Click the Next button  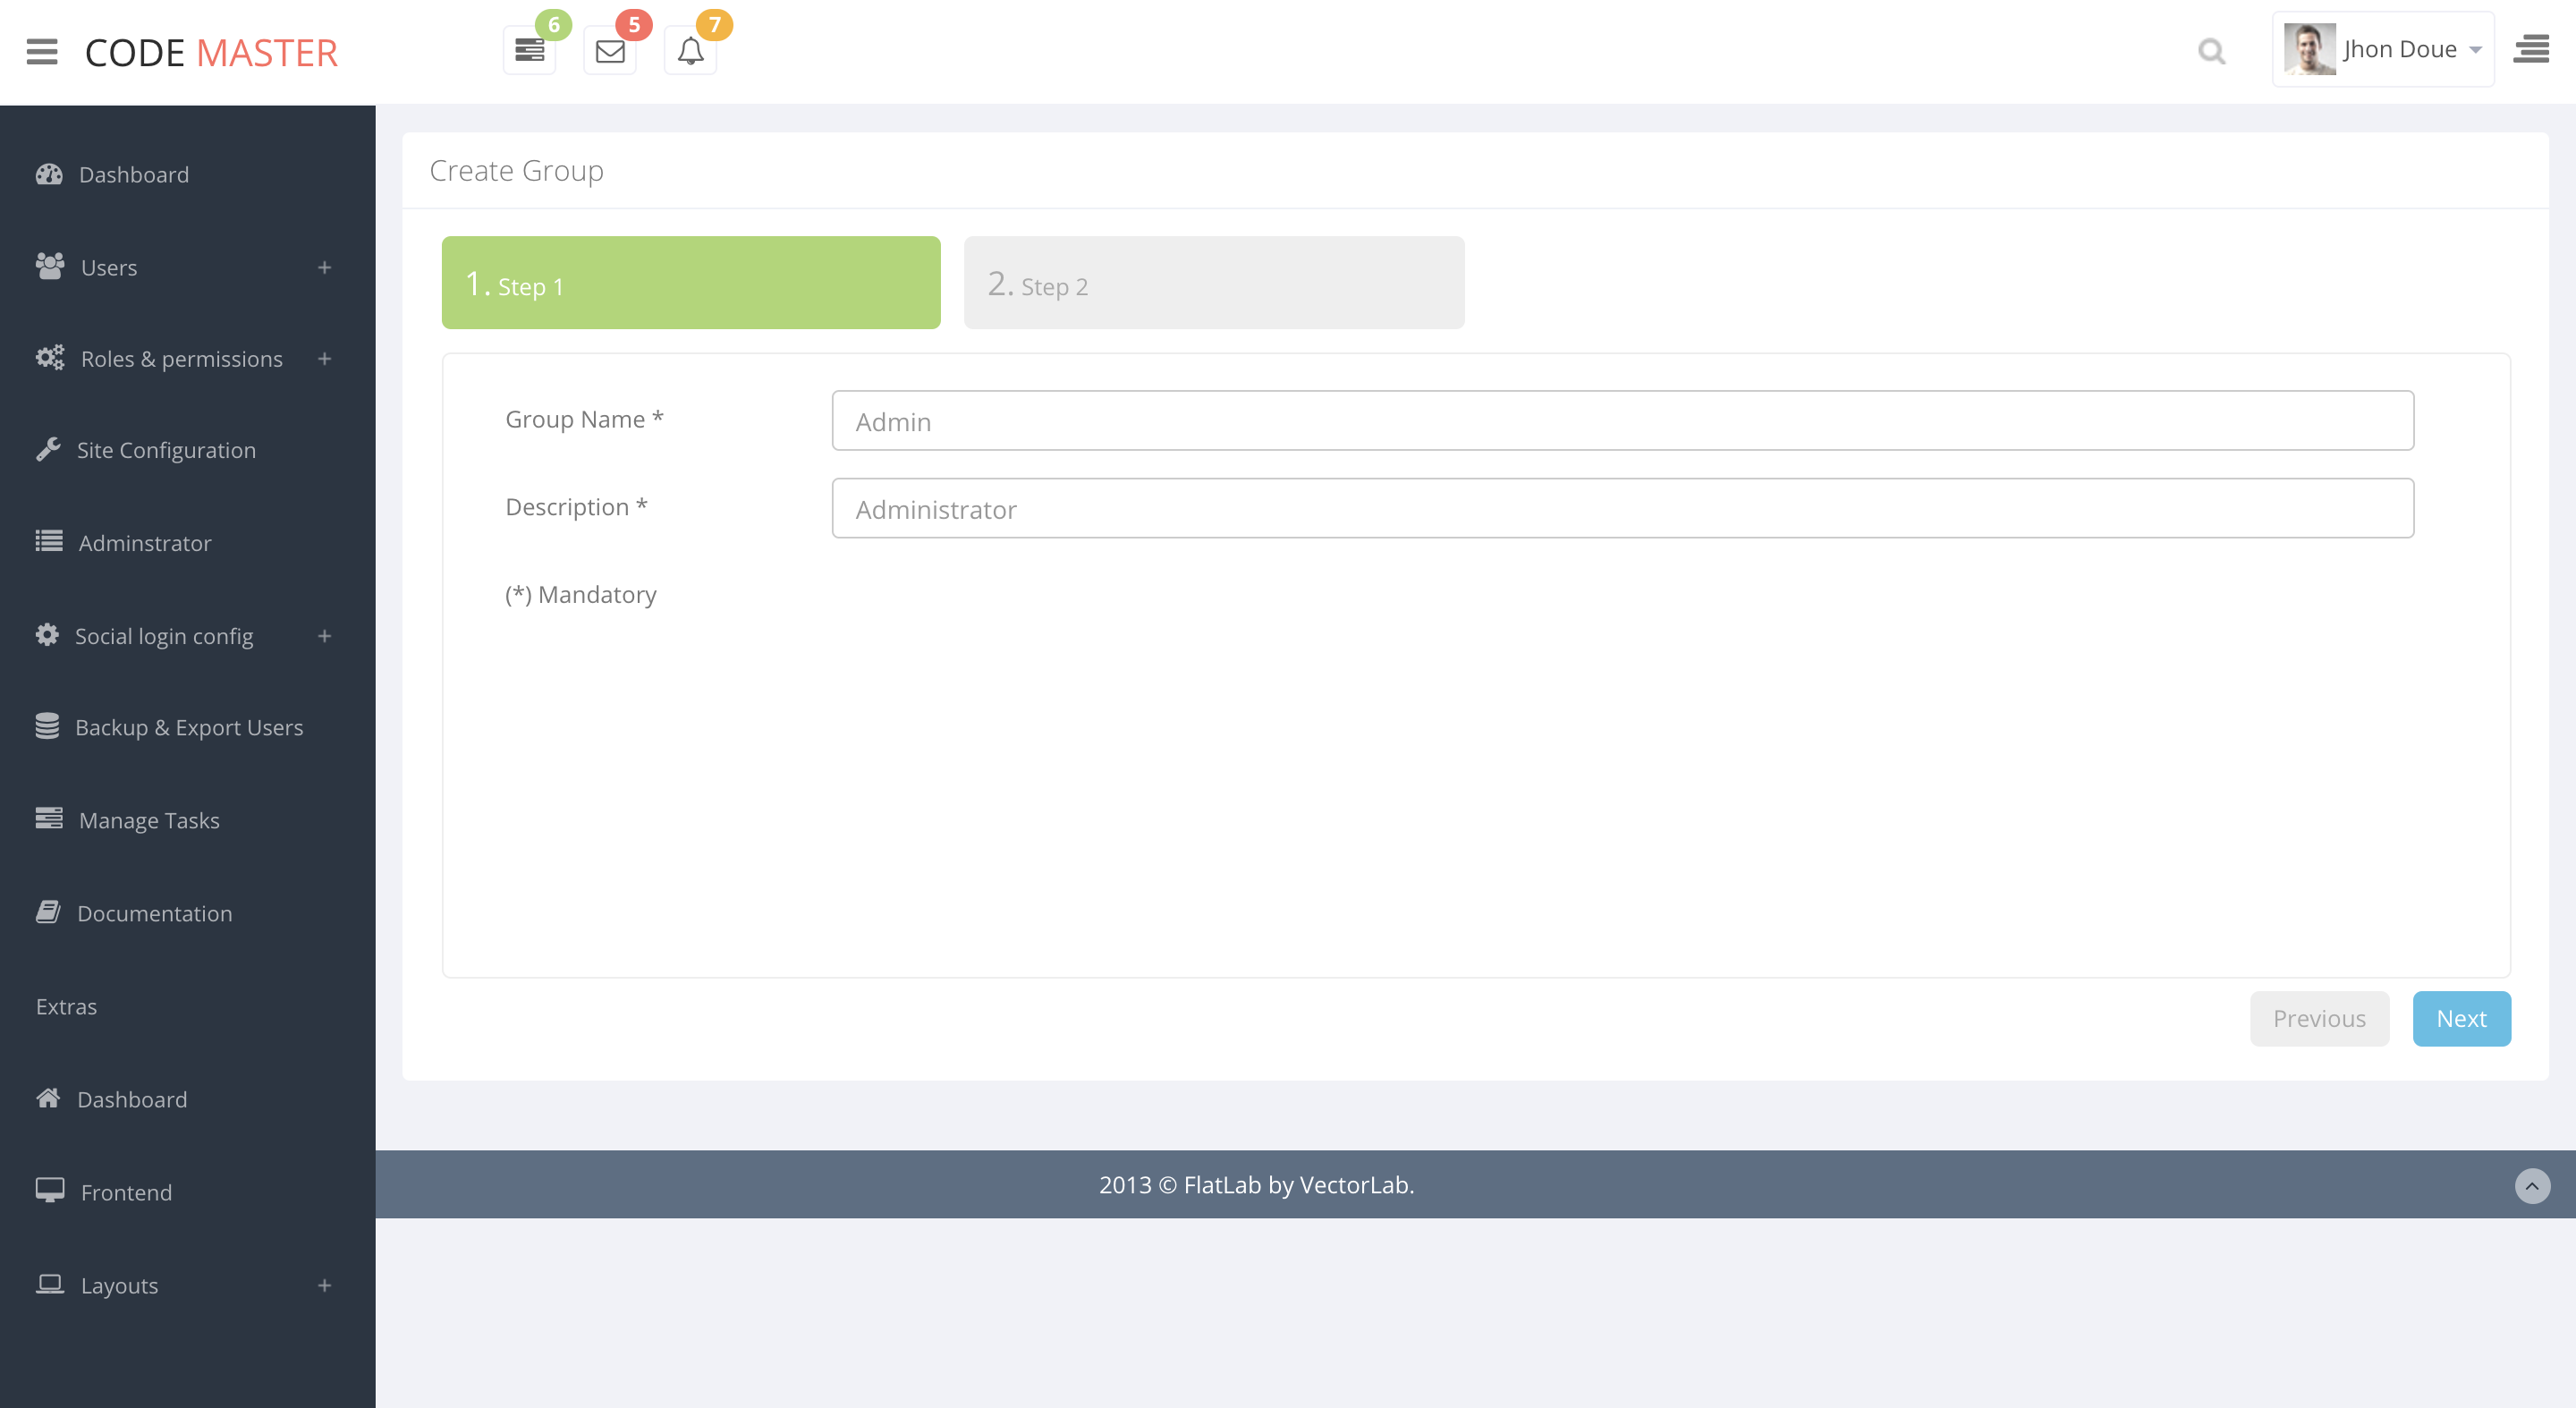[2461, 1019]
